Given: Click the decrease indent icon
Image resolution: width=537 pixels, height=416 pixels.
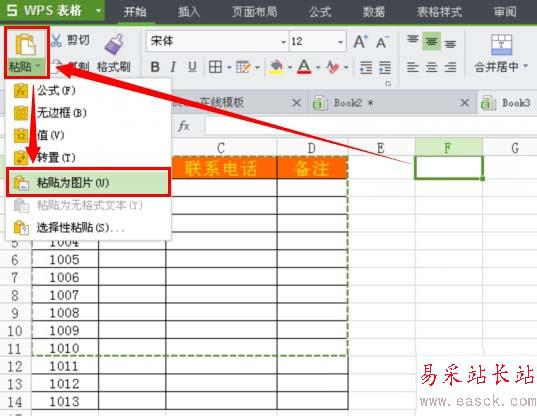Looking at the screenshot, I should pos(366,67).
